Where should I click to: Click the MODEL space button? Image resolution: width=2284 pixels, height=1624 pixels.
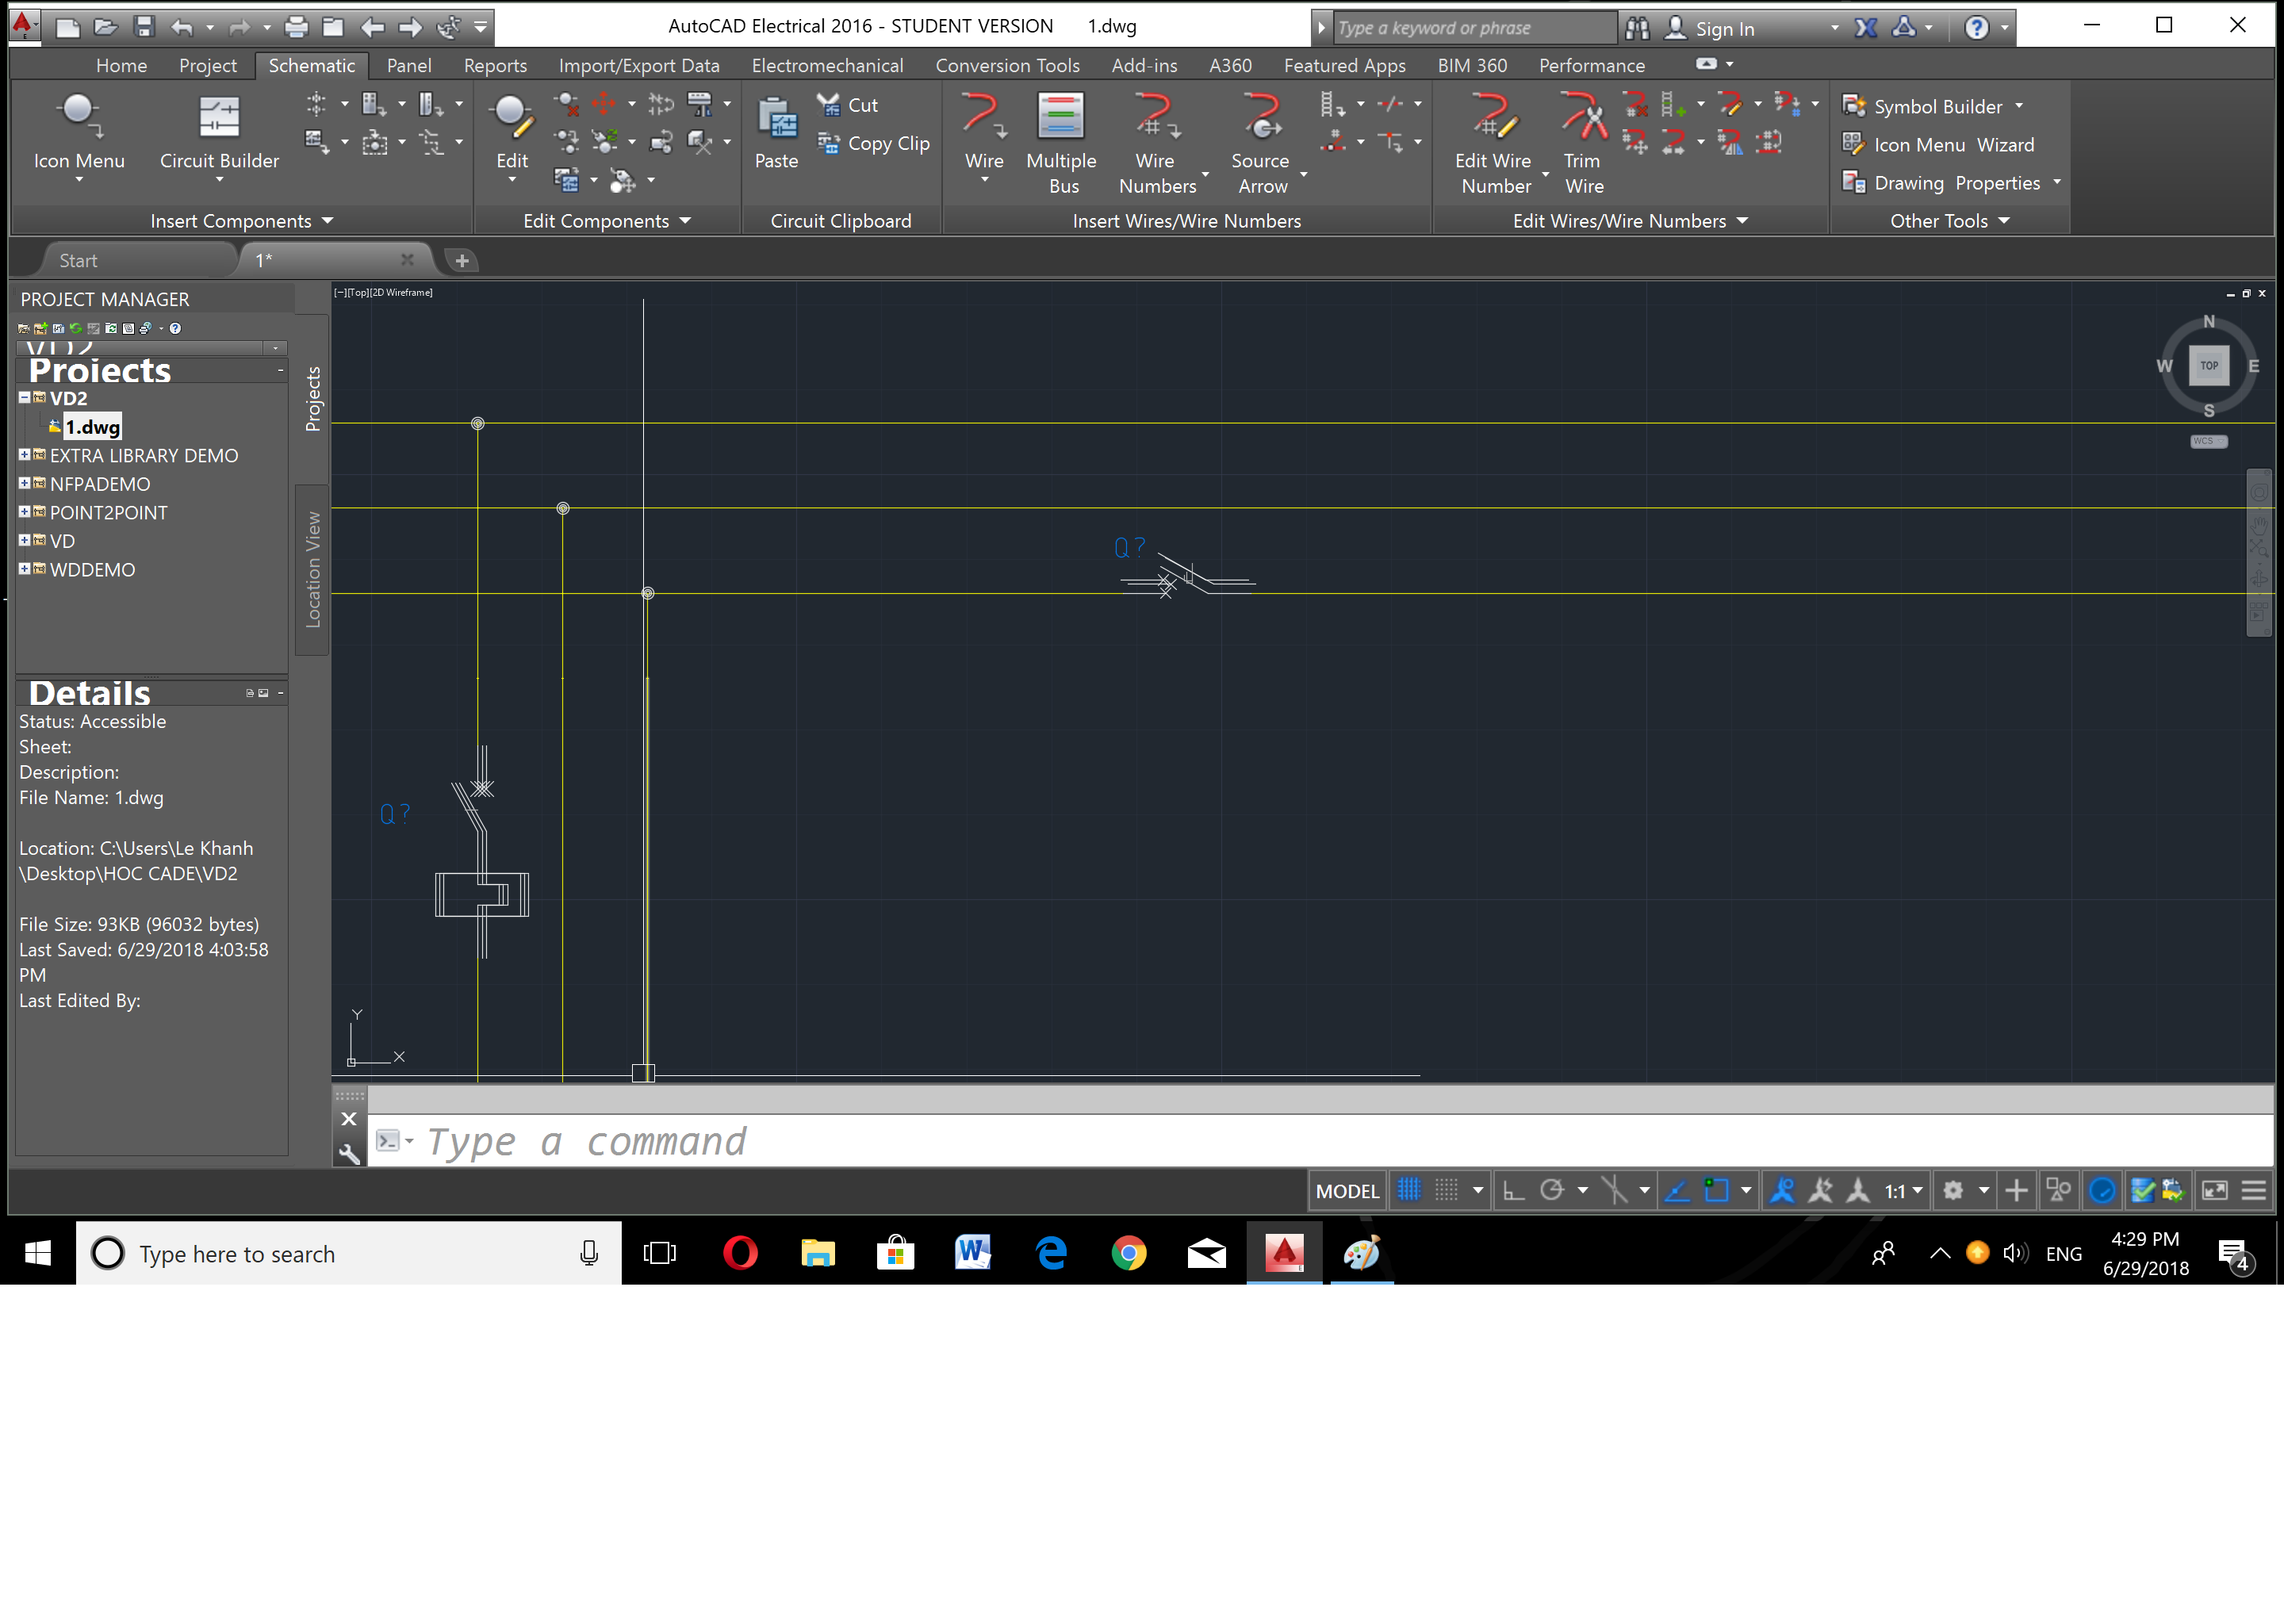1347,1190
